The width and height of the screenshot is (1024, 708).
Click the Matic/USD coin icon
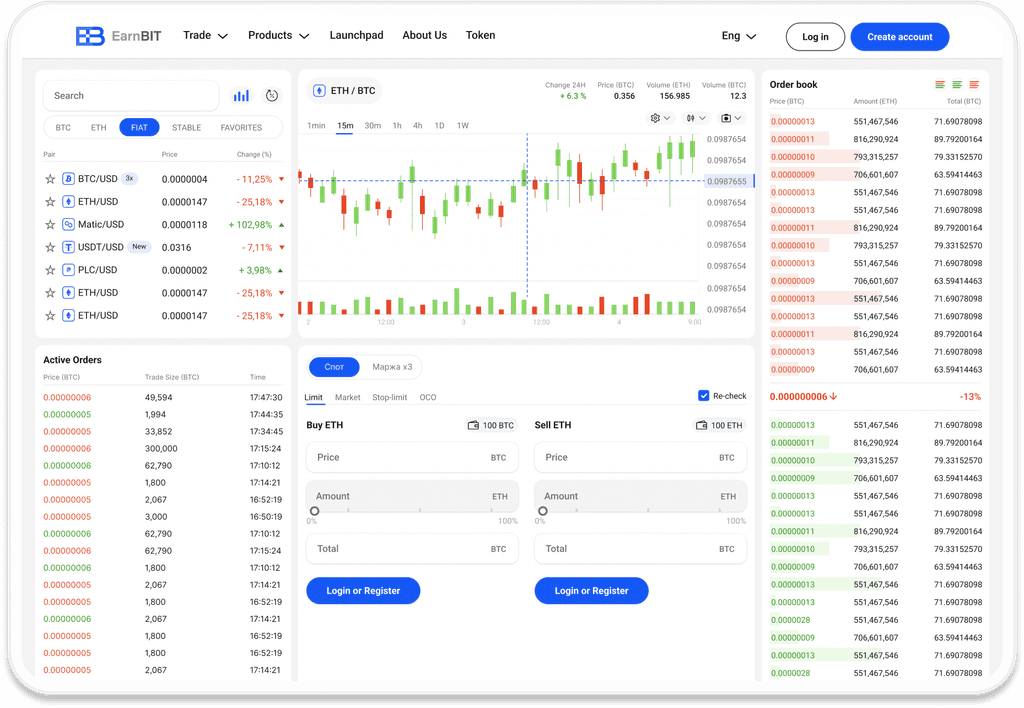tap(68, 224)
